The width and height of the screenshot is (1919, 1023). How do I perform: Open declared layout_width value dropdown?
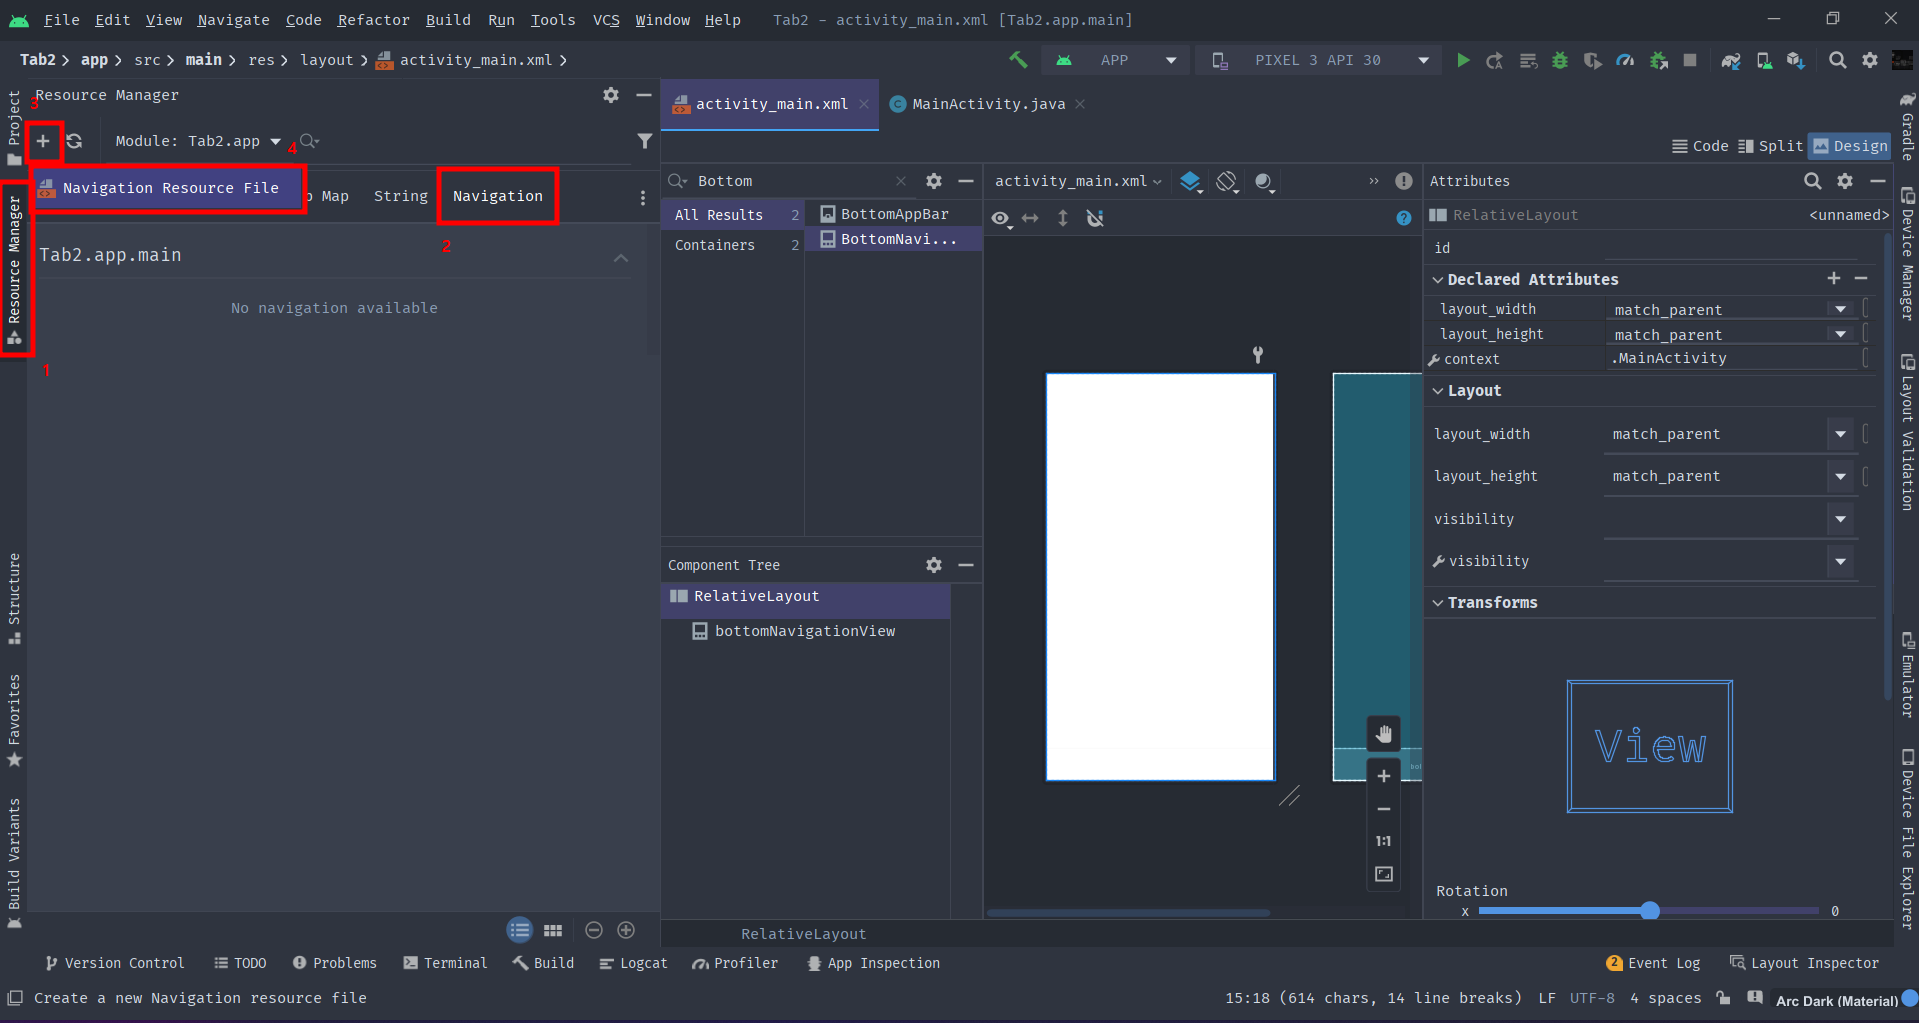point(1840,309)
